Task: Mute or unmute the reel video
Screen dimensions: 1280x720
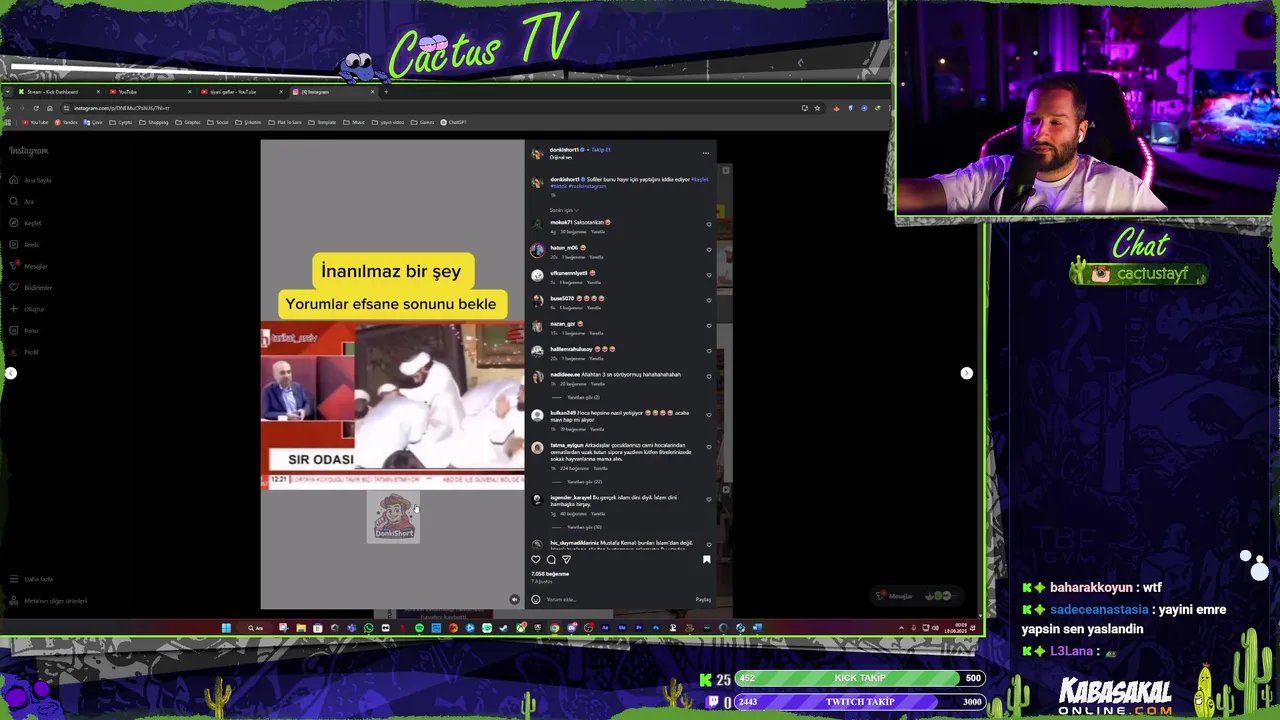Action: [x=514, y=599]
